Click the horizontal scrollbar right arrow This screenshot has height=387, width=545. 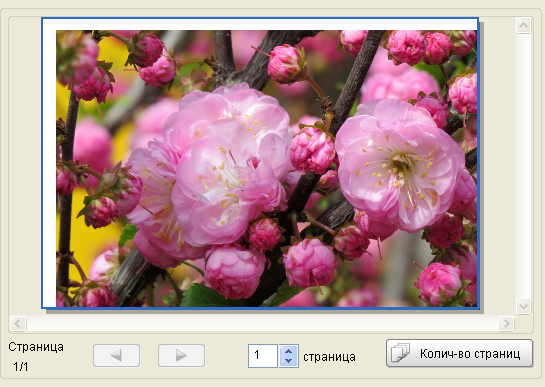pyautogui.click(x=506, y=323)
